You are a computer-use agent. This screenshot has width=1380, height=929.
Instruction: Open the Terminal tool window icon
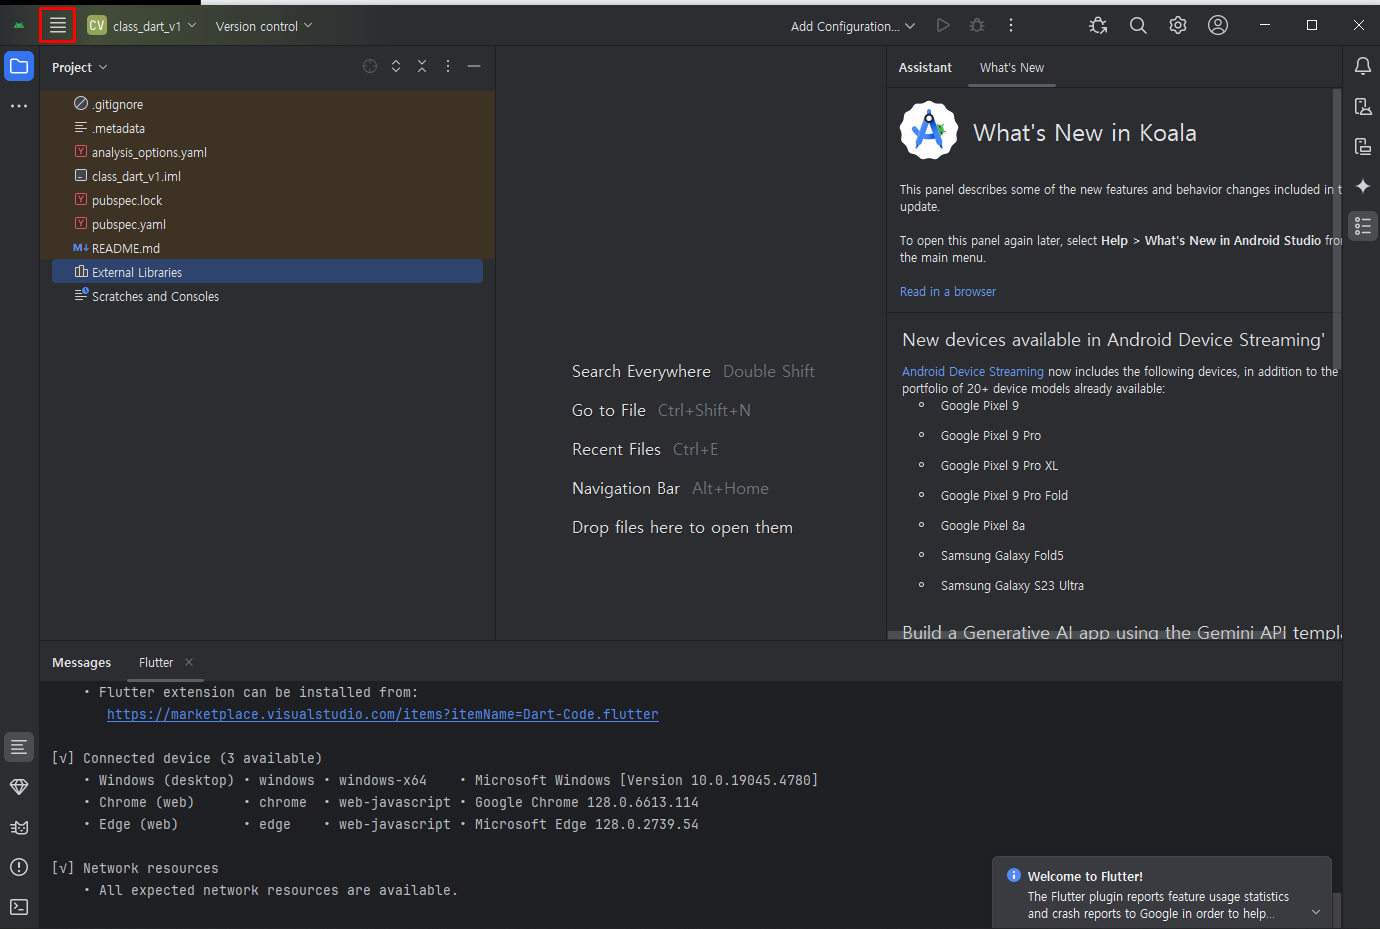19,907
